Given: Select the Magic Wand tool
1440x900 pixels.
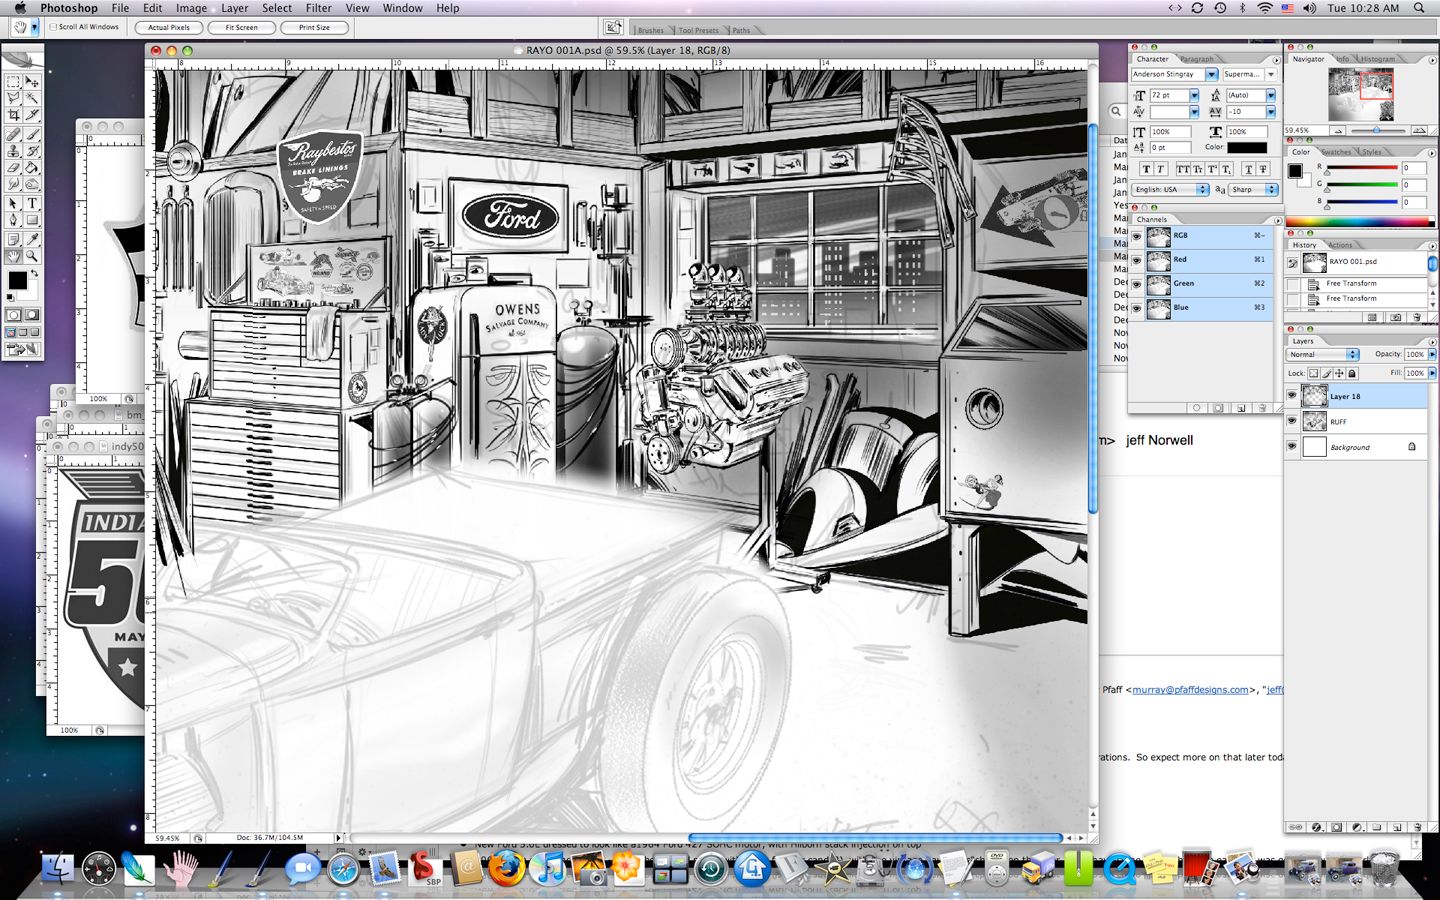Looking at the screenshot, I should [32, 97].
